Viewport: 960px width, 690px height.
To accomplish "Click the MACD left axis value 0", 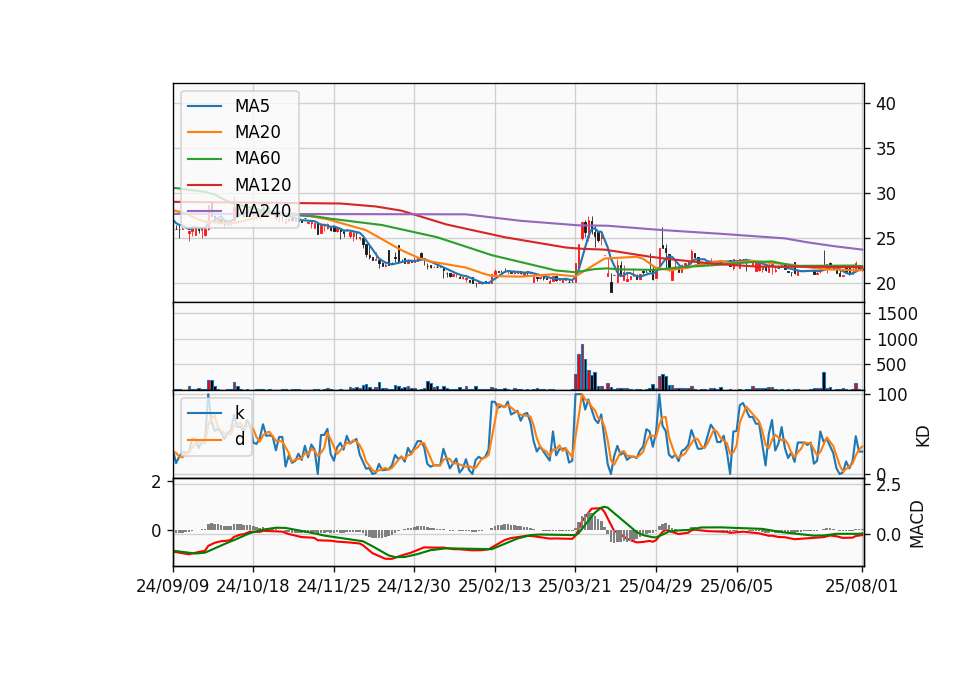I will (157, 531).
